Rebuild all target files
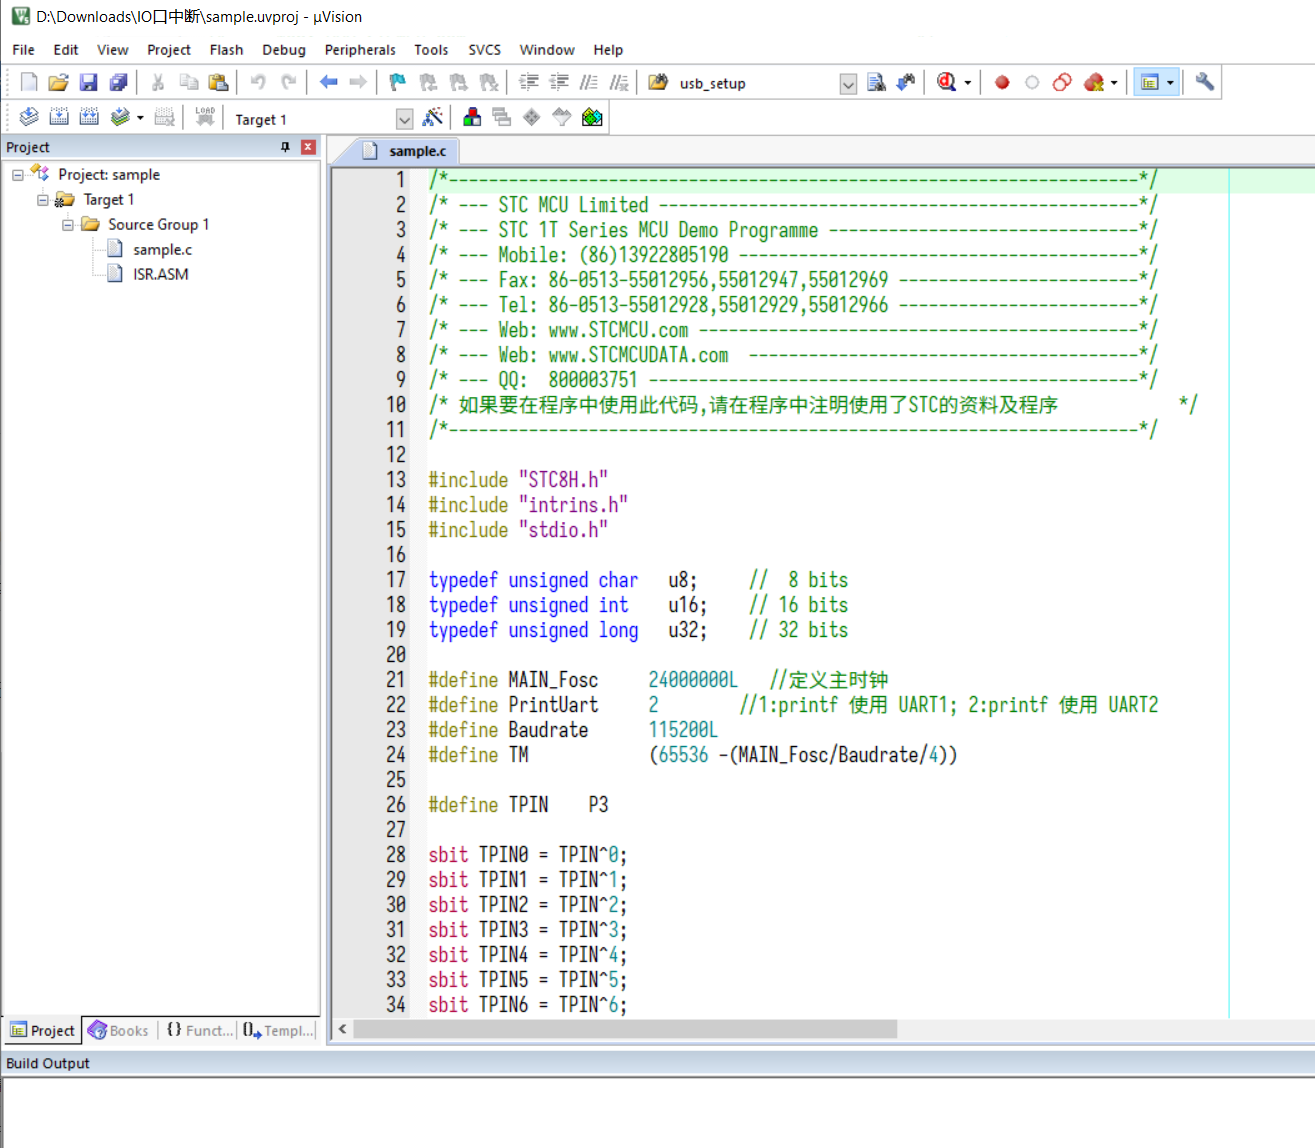Viewport: 1315px width, 1148px height. tap(89, 118)
